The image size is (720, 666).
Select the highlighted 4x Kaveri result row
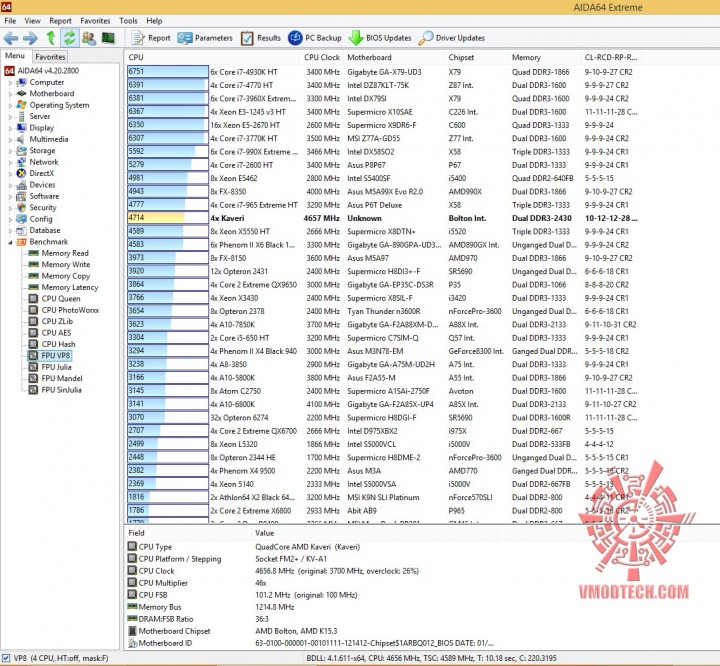point(383,218)
